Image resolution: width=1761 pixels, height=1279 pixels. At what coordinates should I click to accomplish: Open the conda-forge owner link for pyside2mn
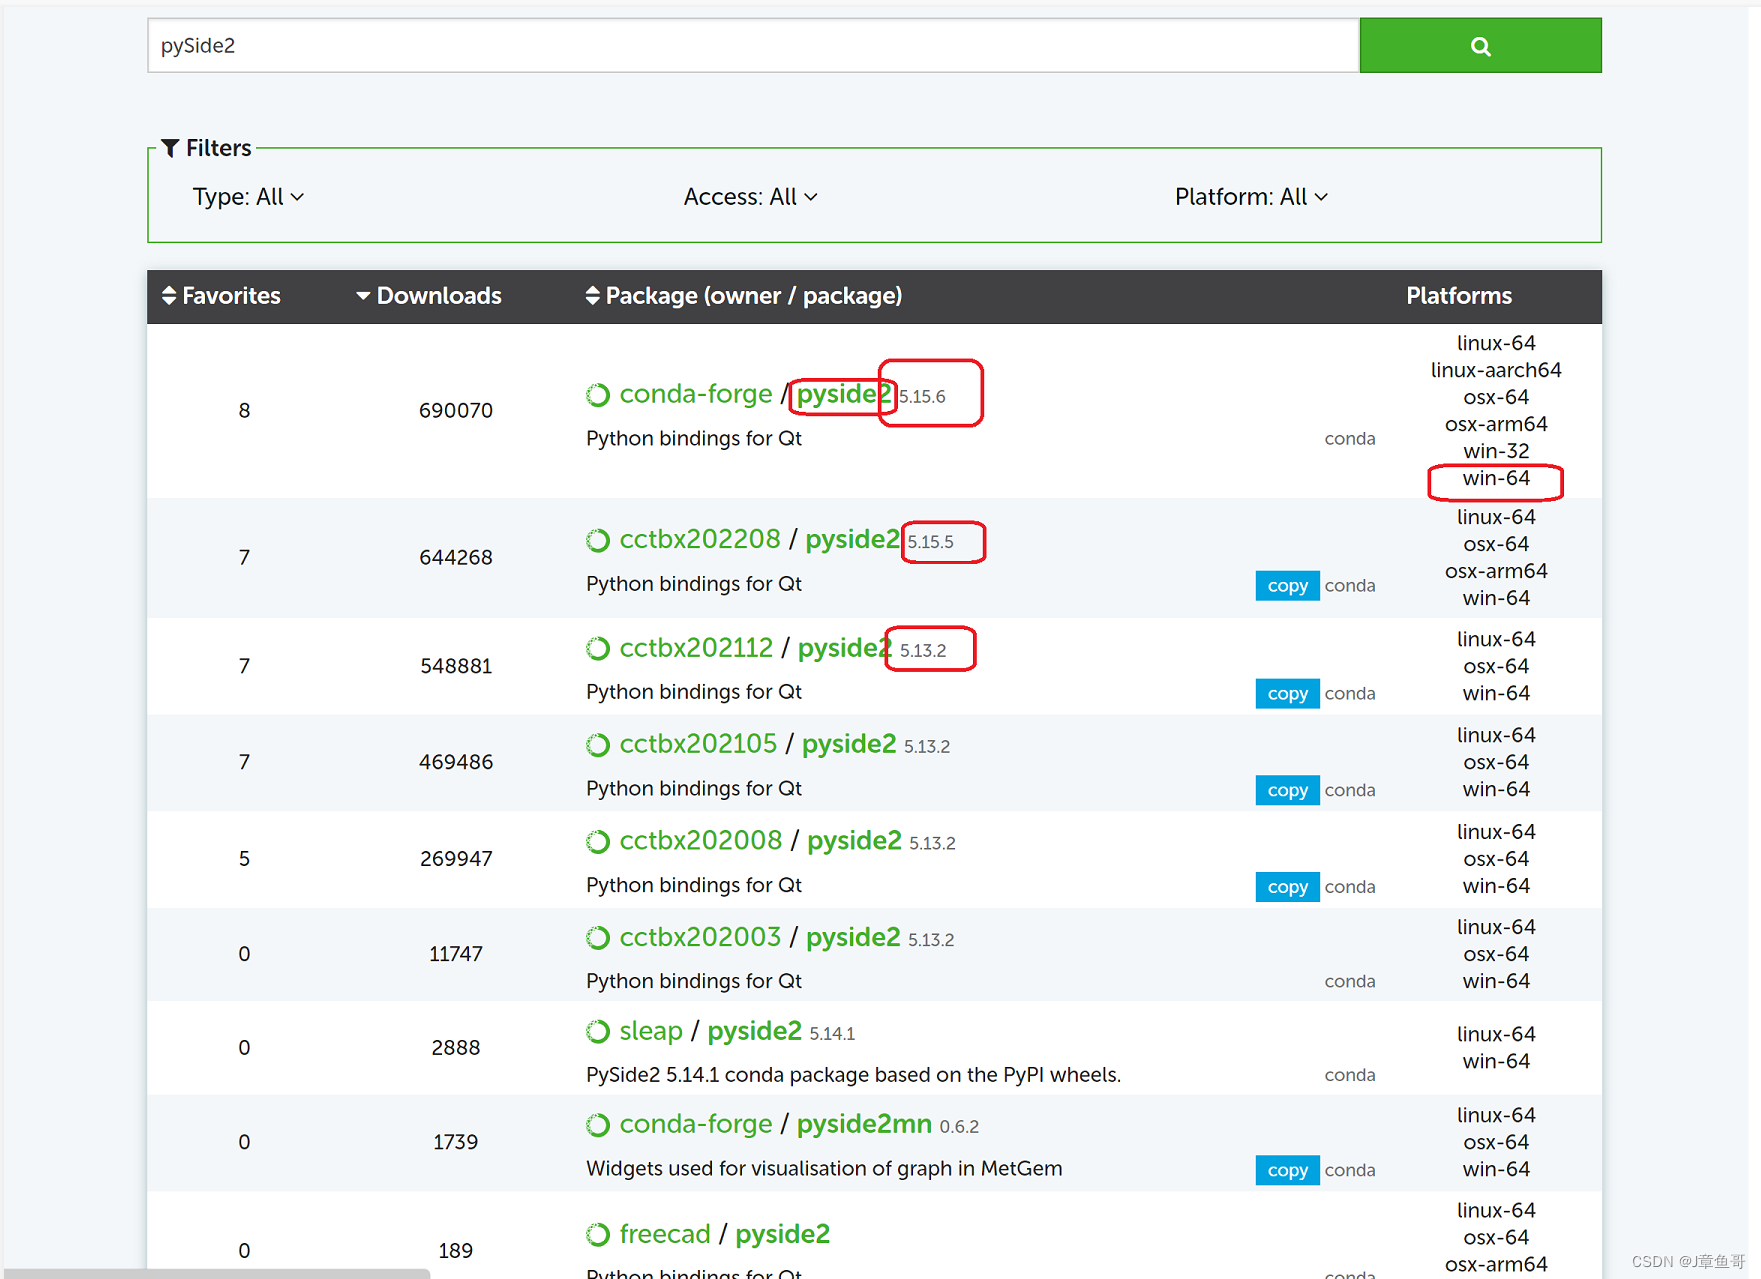click(696, 1124)
